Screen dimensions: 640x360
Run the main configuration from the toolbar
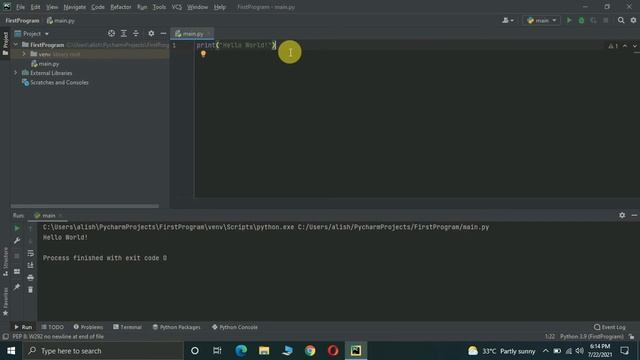(569, 20)
